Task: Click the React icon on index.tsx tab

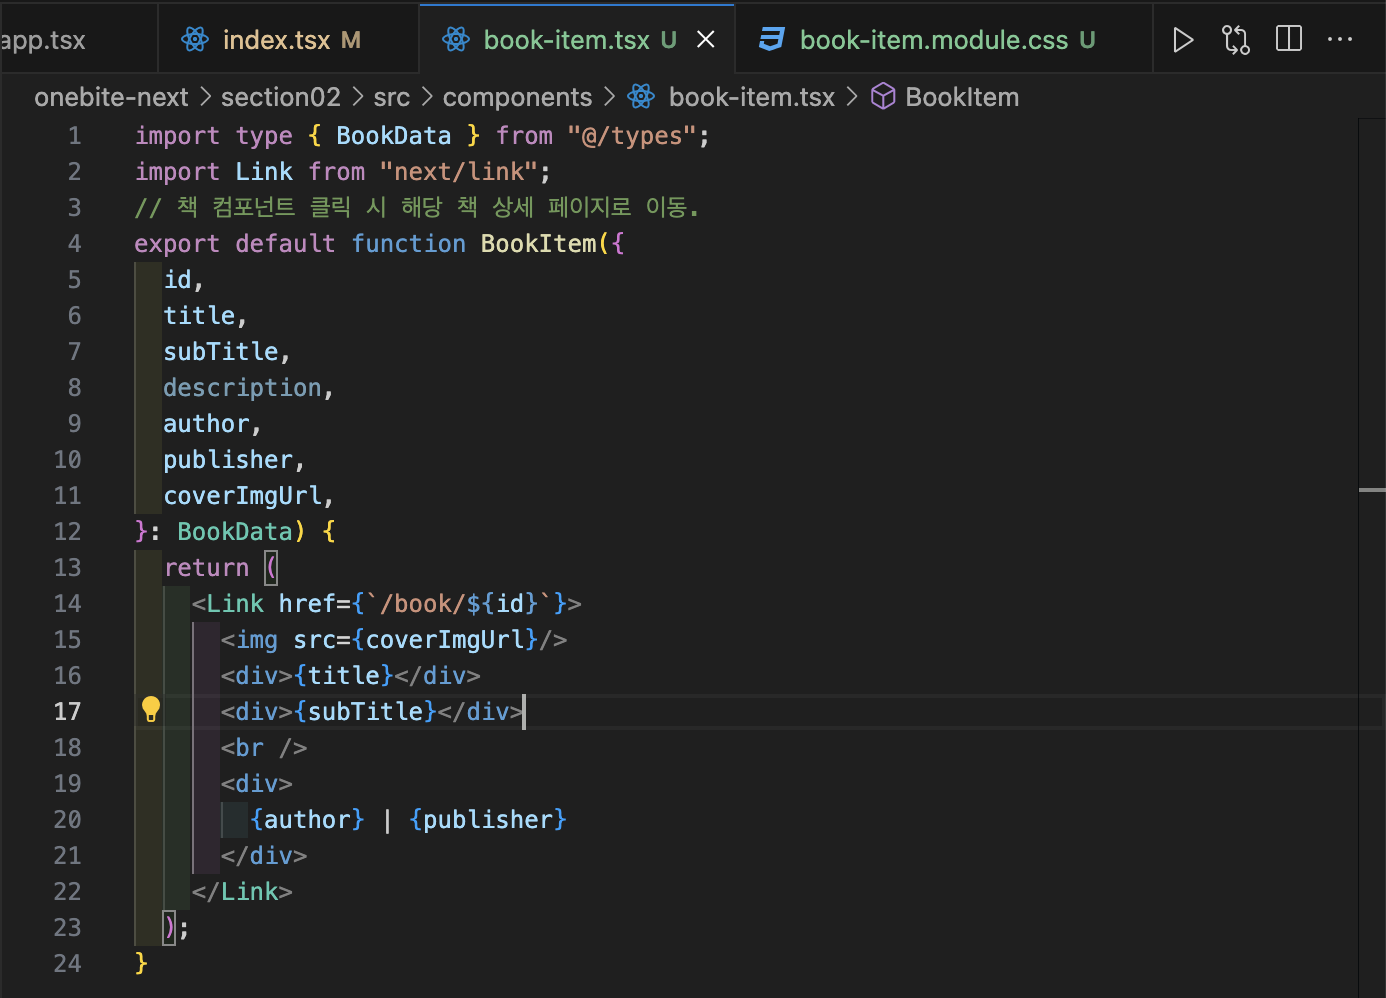Action: click(195, 40)
